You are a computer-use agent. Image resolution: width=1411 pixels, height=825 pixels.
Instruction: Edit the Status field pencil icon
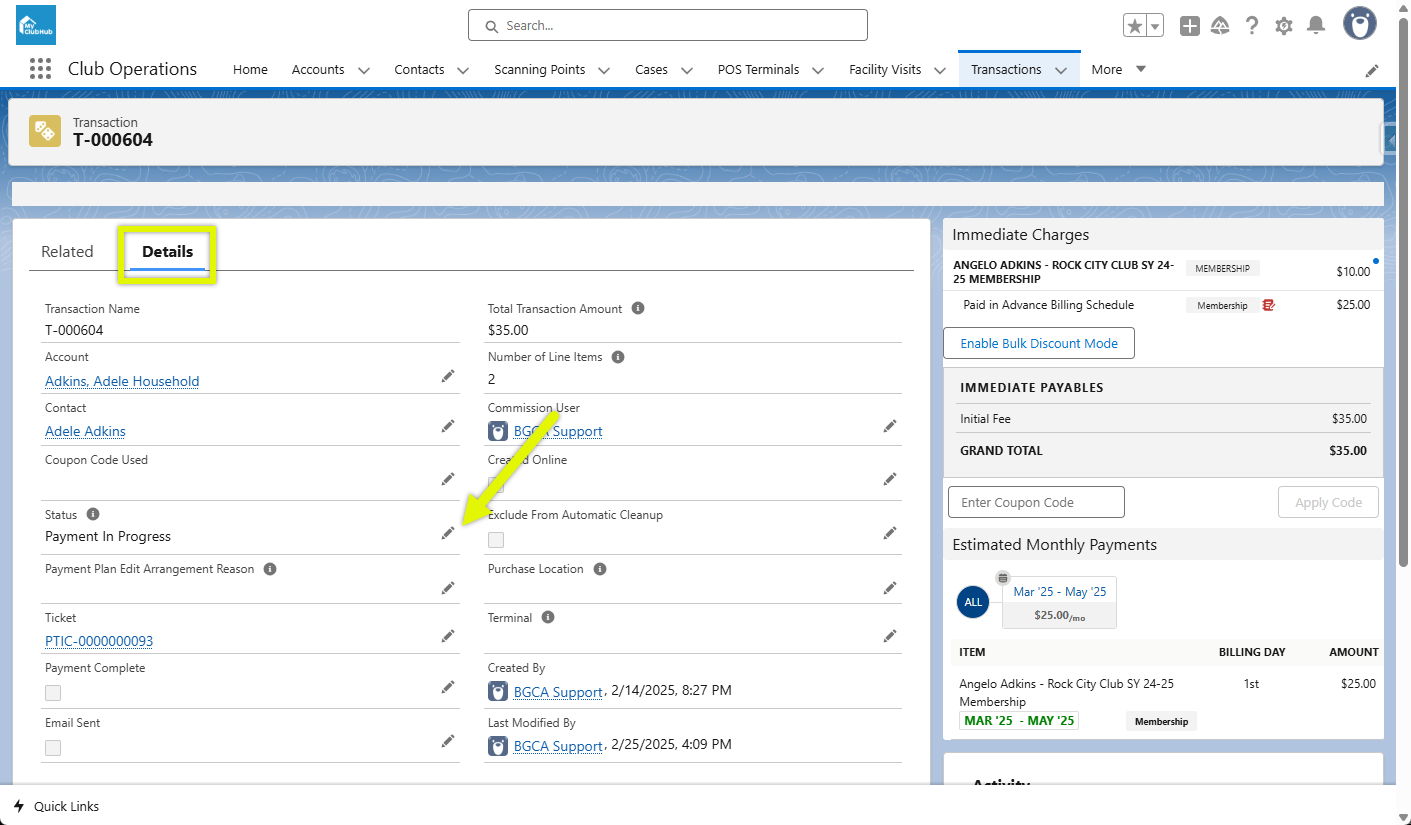(x=447, y=533)
